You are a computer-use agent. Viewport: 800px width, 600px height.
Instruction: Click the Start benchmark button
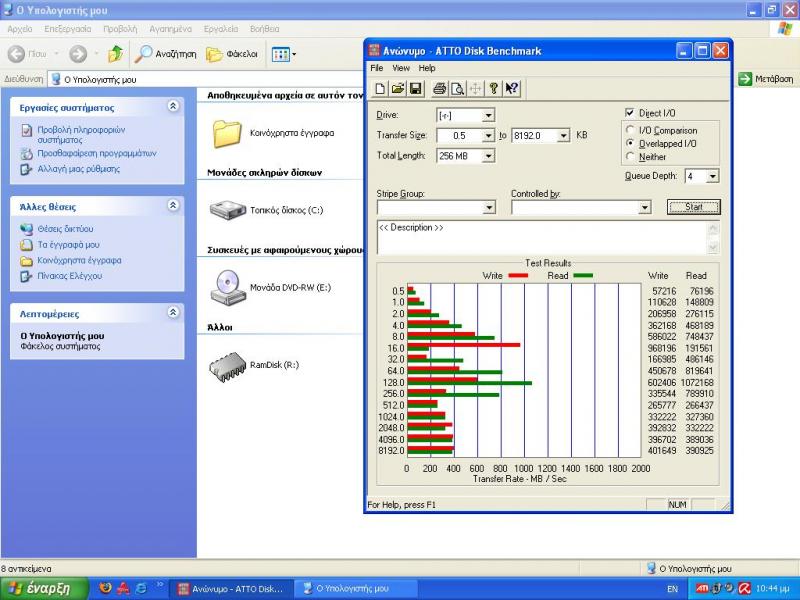point(693,207)
